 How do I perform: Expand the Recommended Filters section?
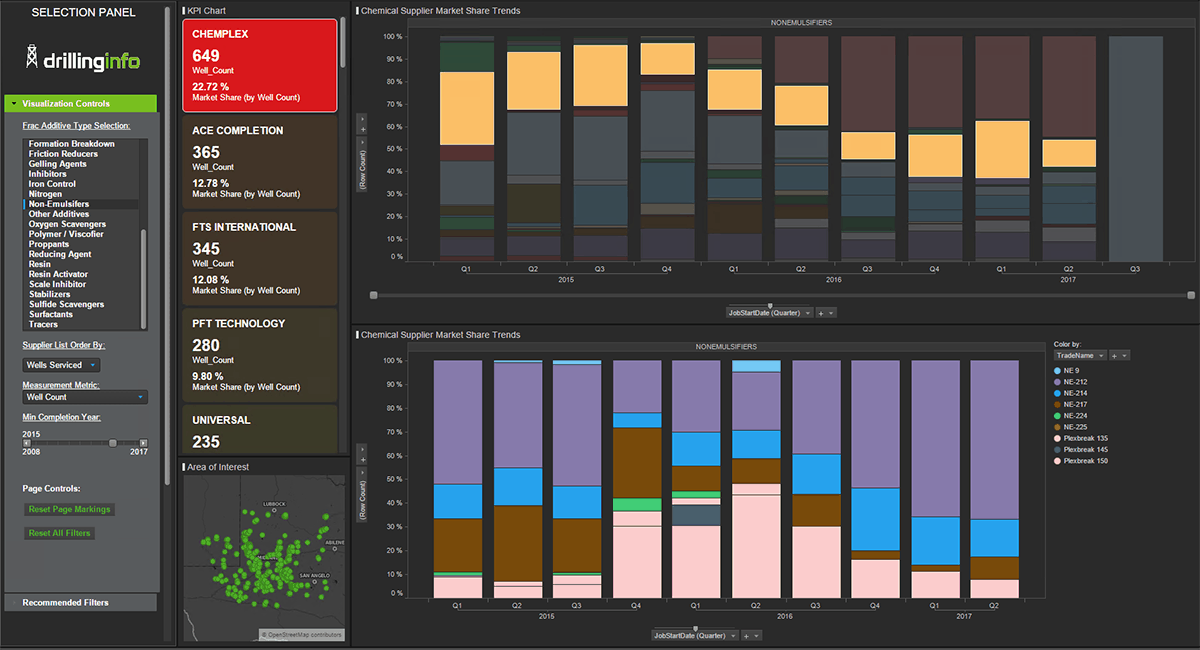click(x=80, y=602)
